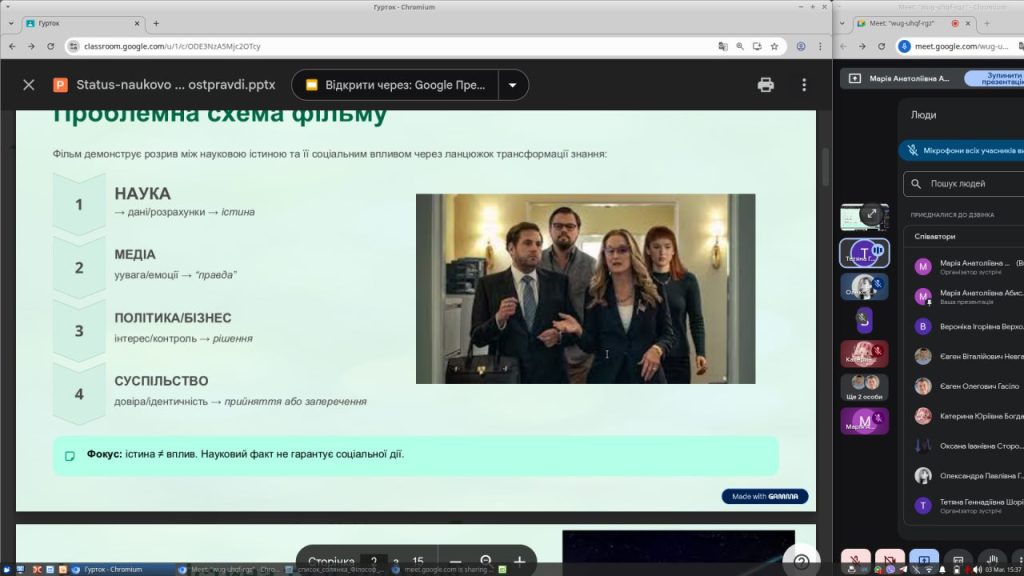Expand the 'Ще 2 особи' participants tile
1024x576 pixels.
point(864,387)
